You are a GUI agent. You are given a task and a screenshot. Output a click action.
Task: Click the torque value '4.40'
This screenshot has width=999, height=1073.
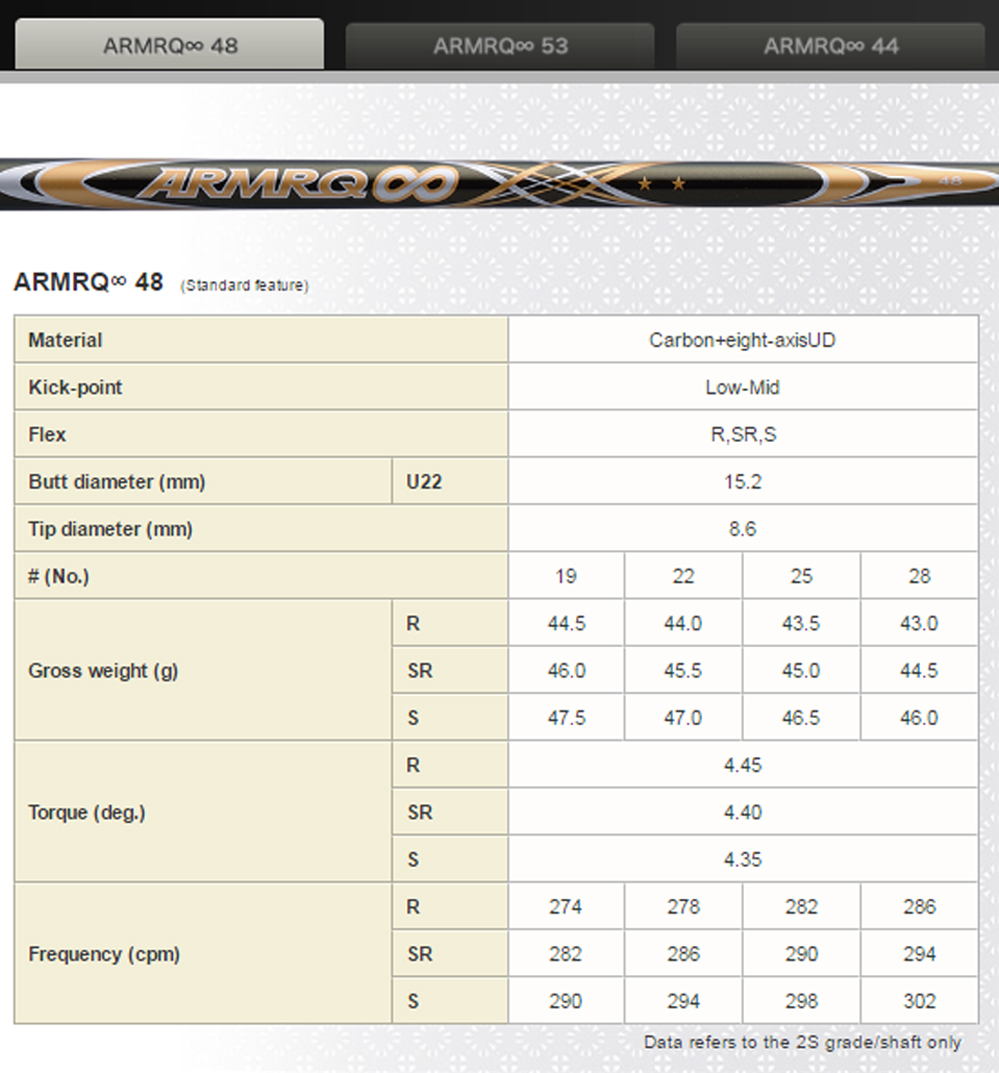(742, 812)
